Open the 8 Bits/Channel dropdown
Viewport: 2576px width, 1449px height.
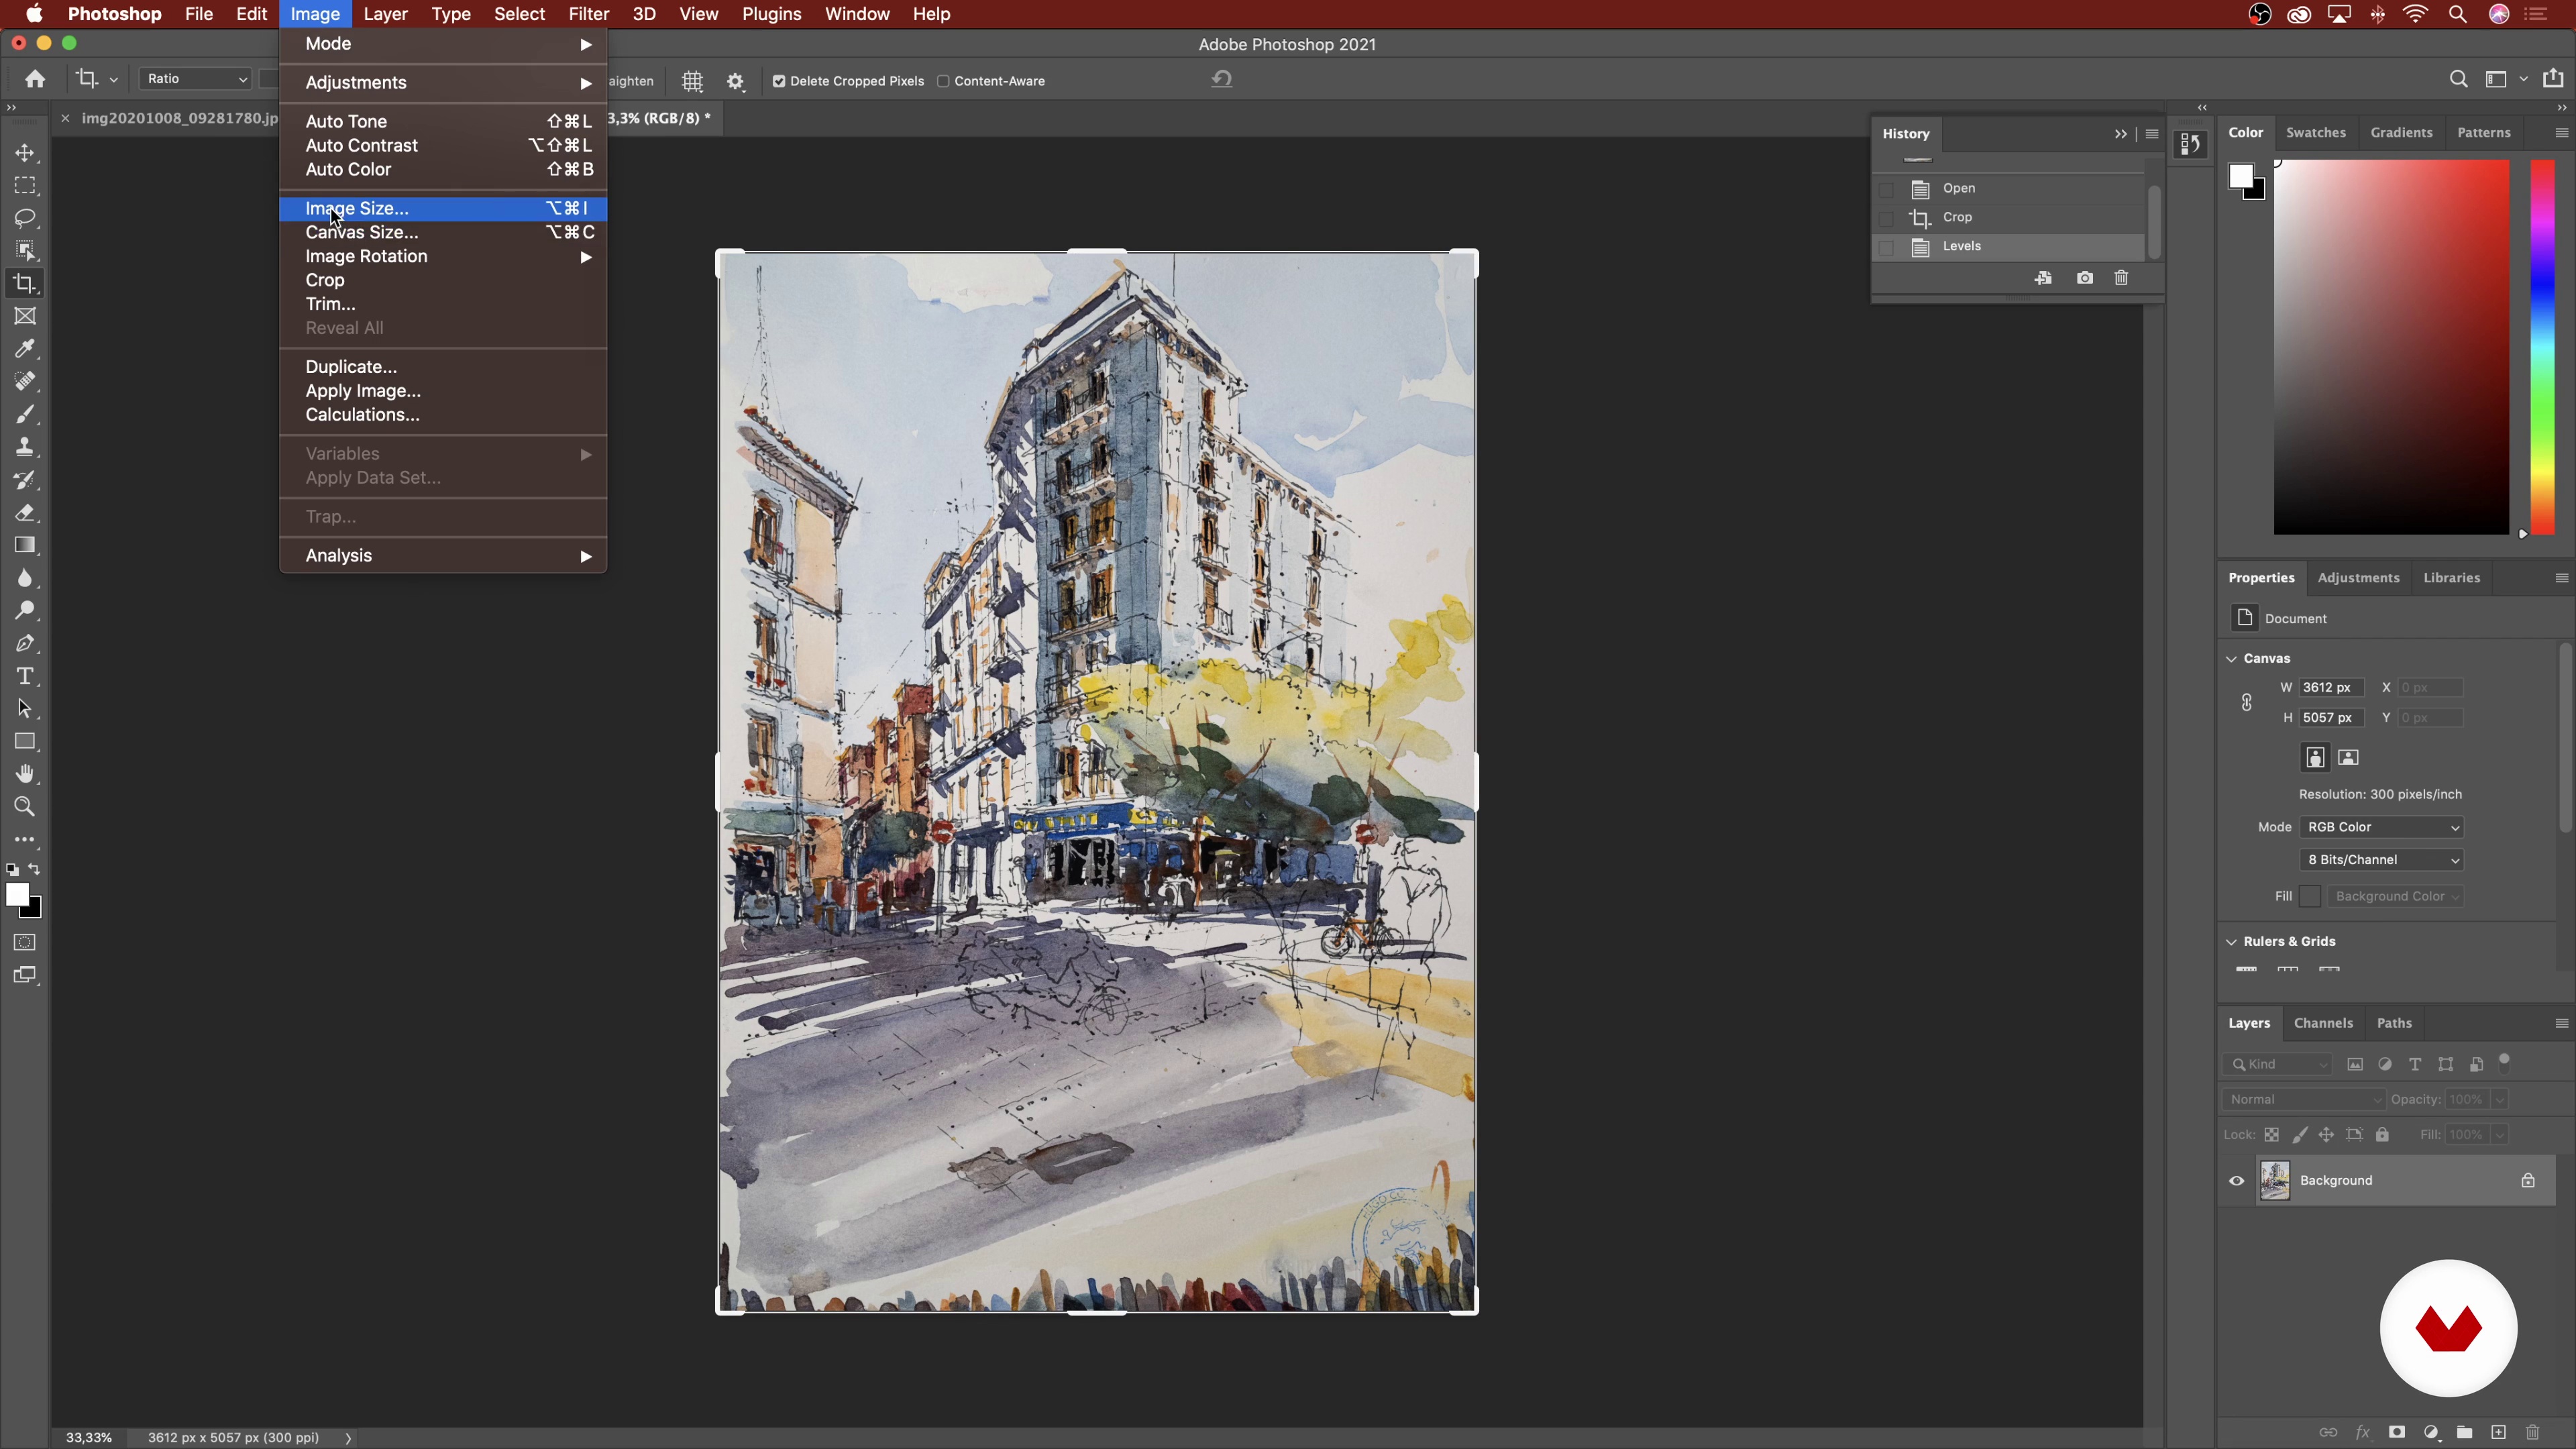click(x=2381, y=860)
